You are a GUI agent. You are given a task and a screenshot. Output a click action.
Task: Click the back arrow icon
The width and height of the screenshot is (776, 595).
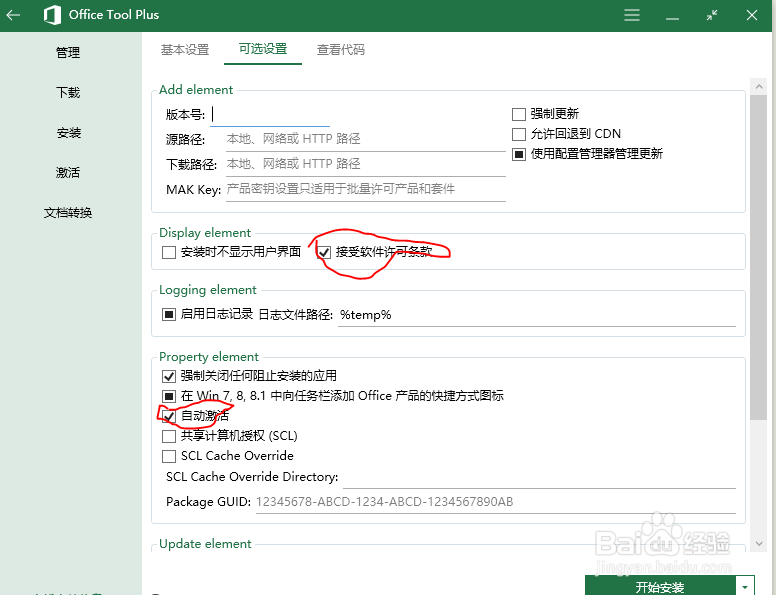(x=13, y=15)
